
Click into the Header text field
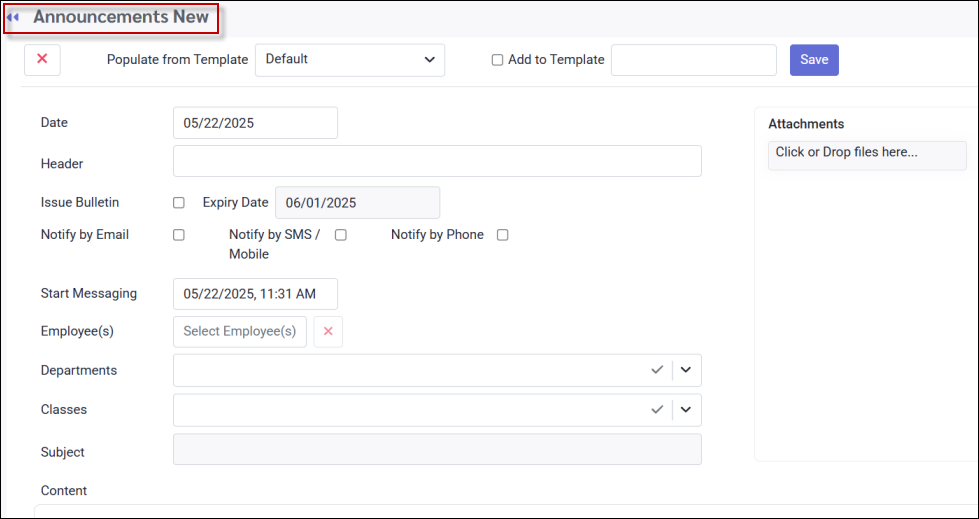tap(437, 161)
